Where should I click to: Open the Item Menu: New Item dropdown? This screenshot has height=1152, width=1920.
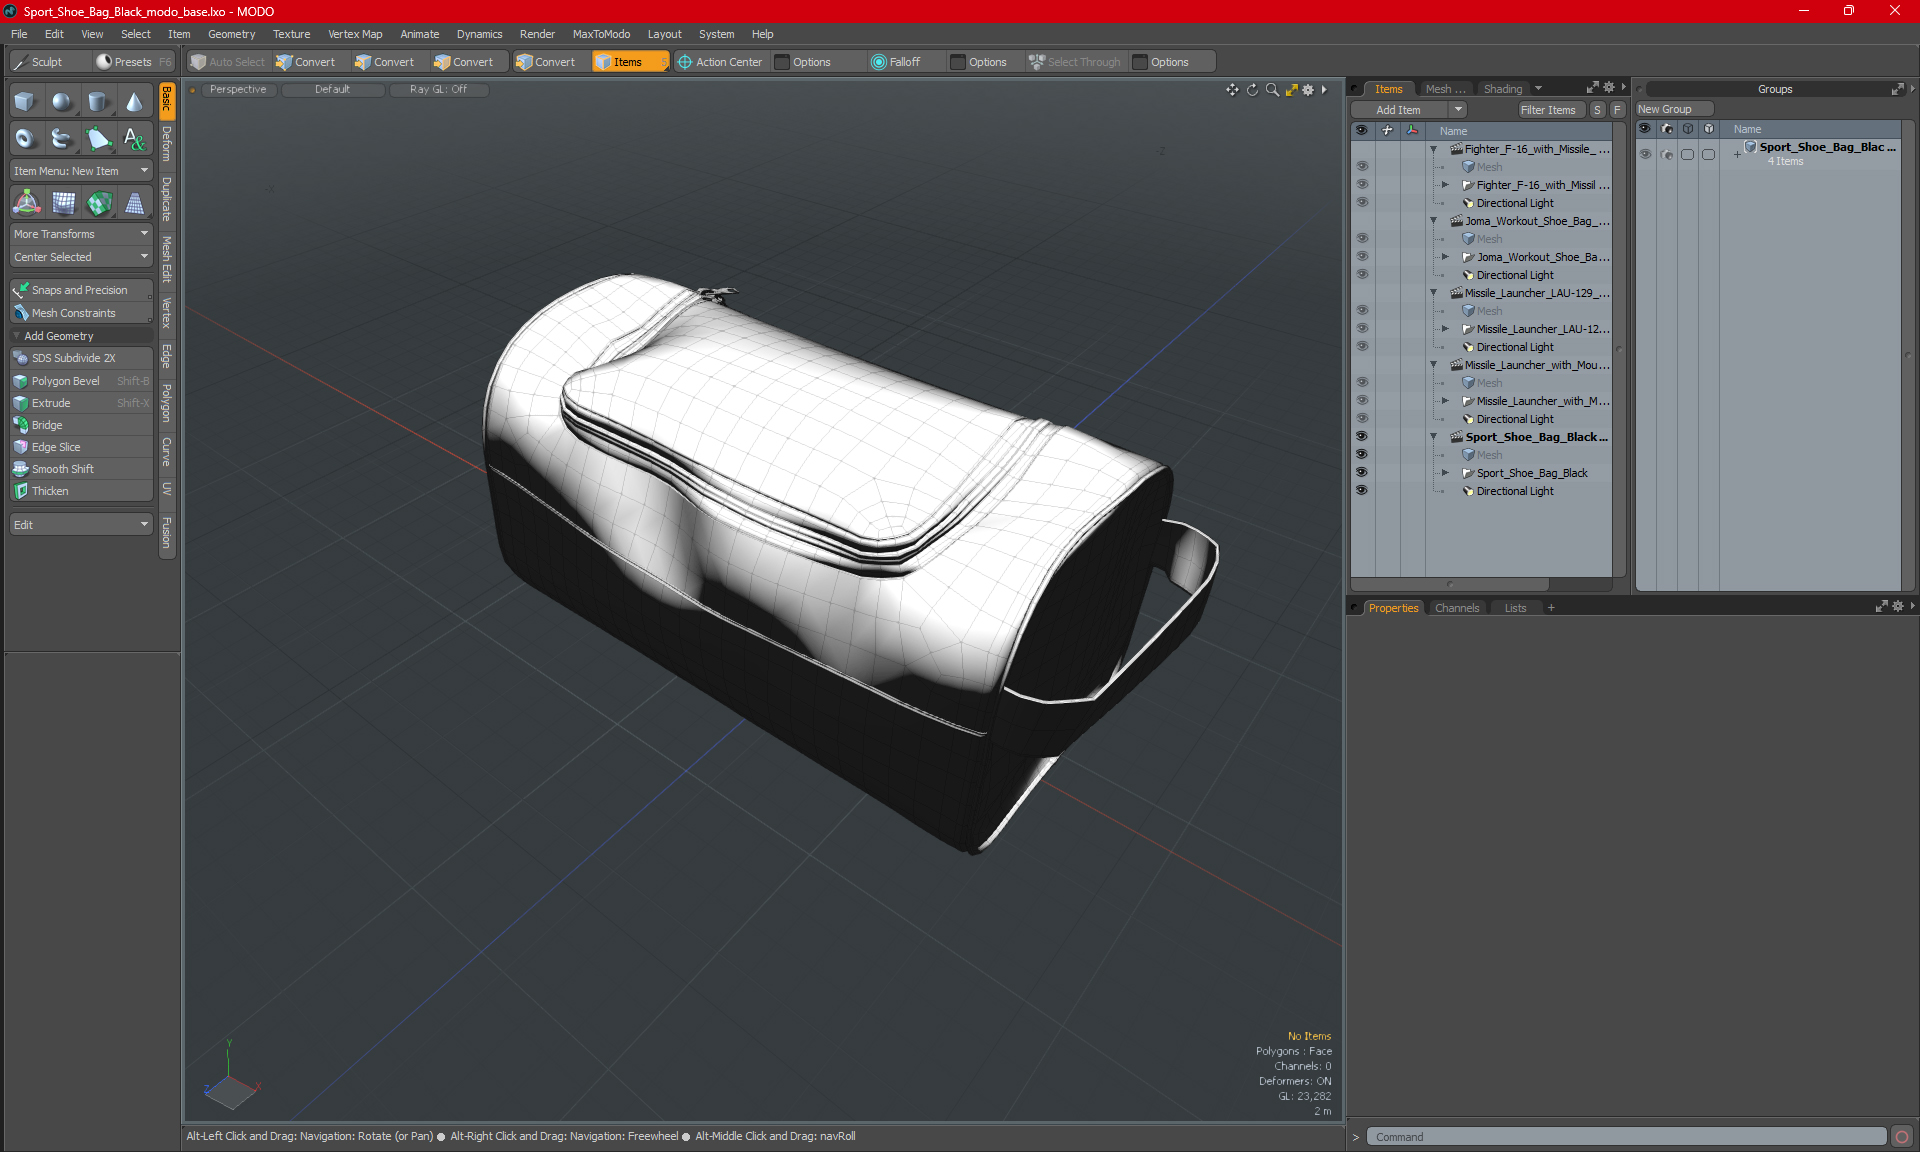81,171
